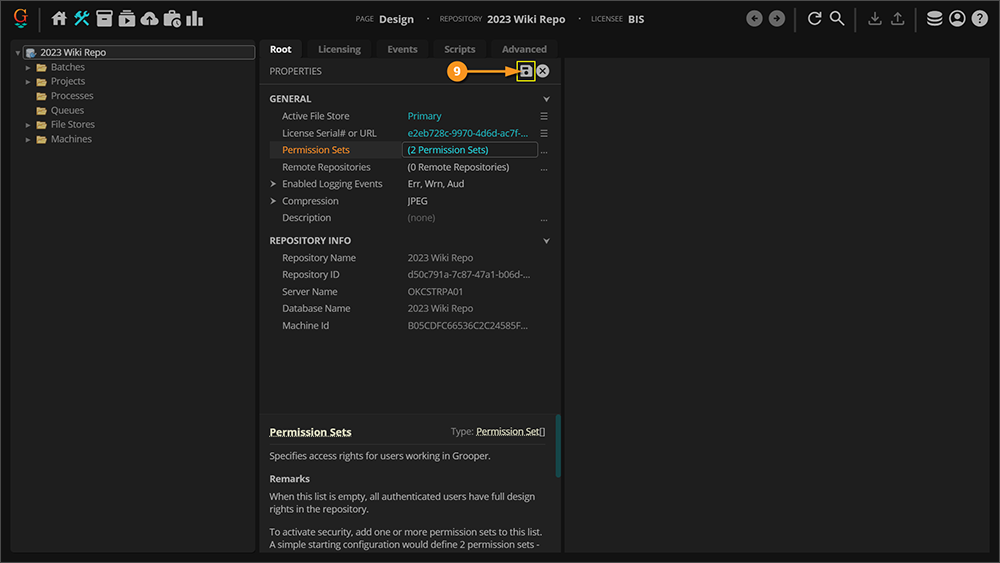
Task: Collapse the General properties section
Action: coord(546,100)
